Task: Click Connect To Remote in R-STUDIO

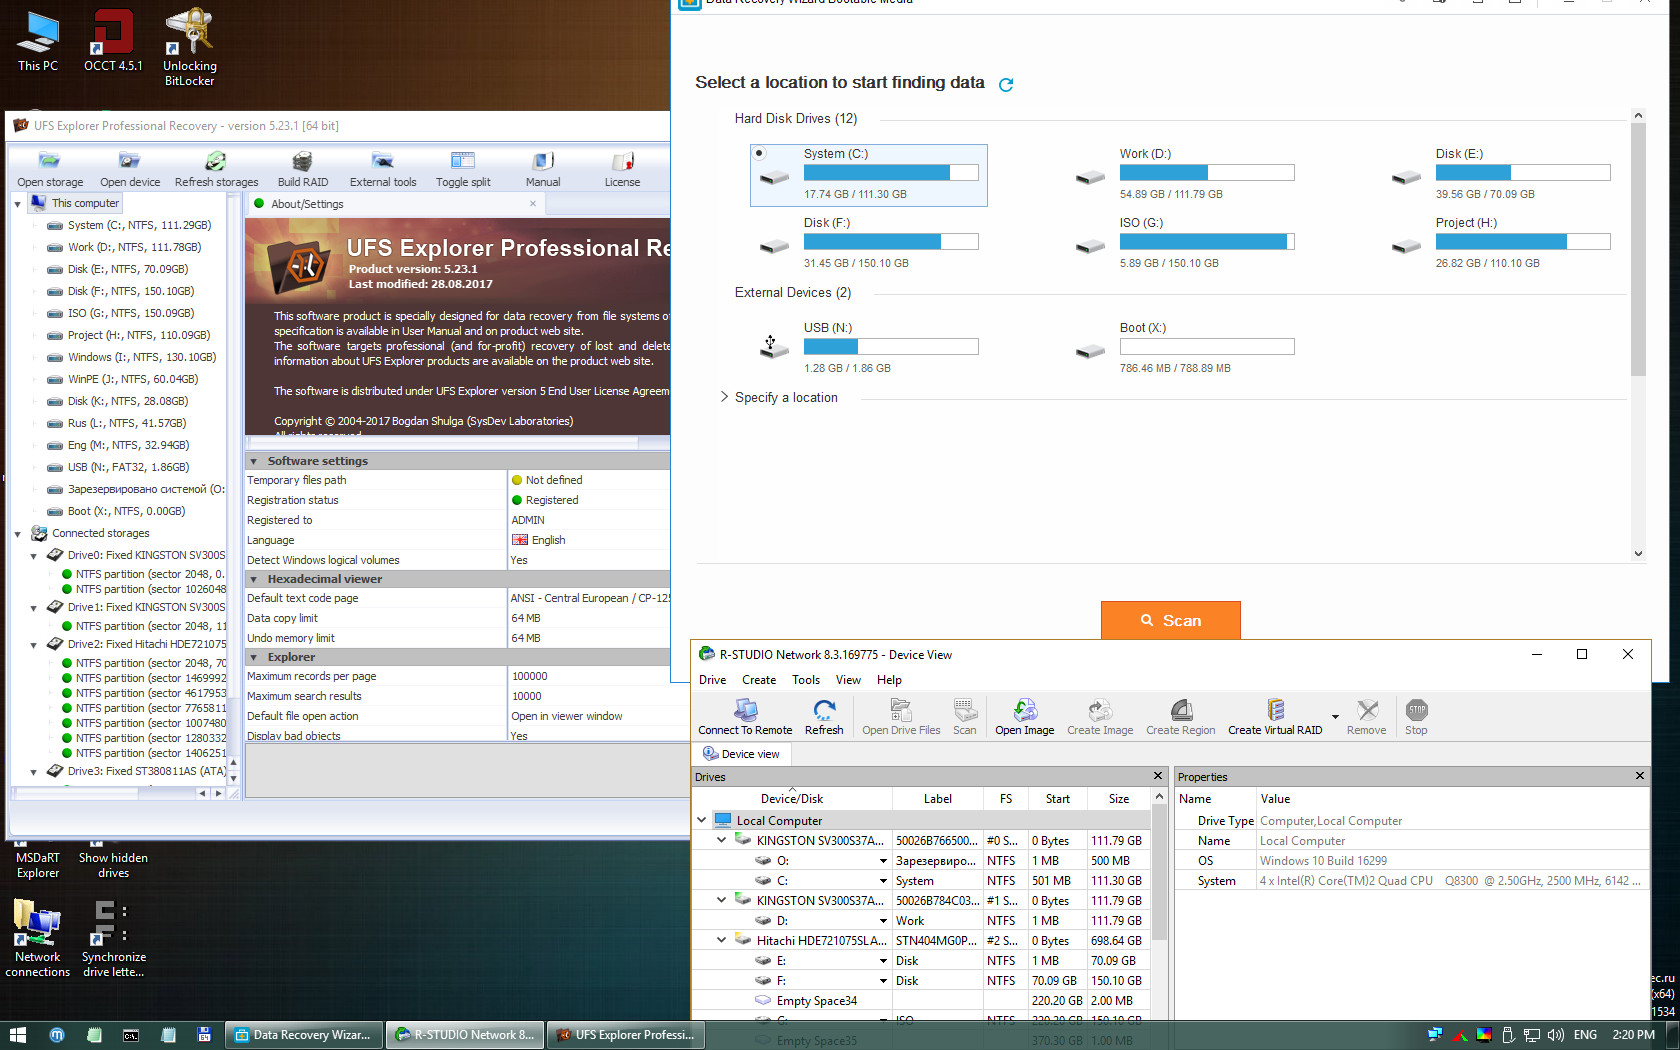Action: pos(745,717)
